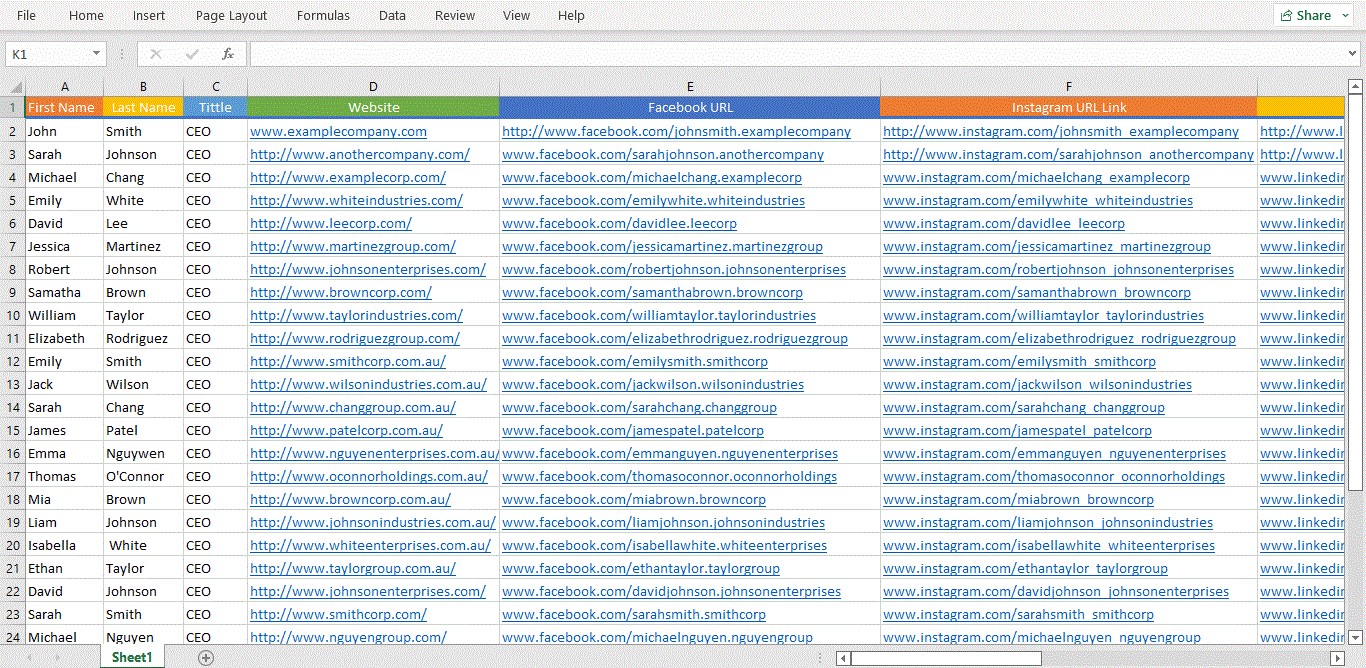Click the CEO cell in row 2
This screenshot has width=1366, height=668.
point(215,131)
